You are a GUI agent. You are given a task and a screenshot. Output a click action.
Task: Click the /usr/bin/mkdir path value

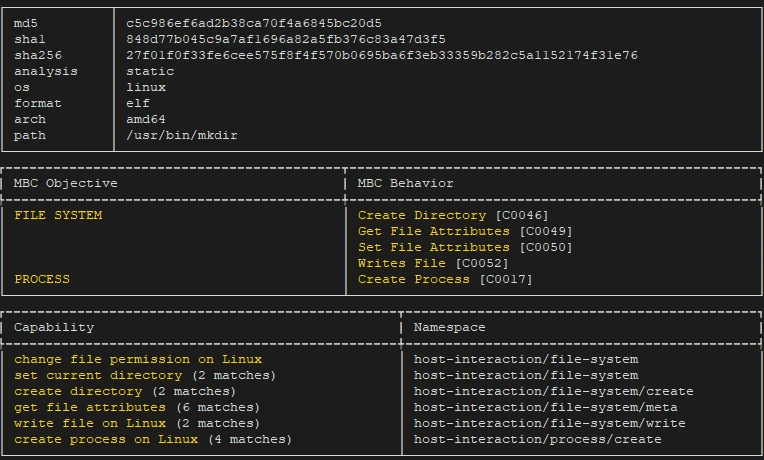[x=182, y=135]
